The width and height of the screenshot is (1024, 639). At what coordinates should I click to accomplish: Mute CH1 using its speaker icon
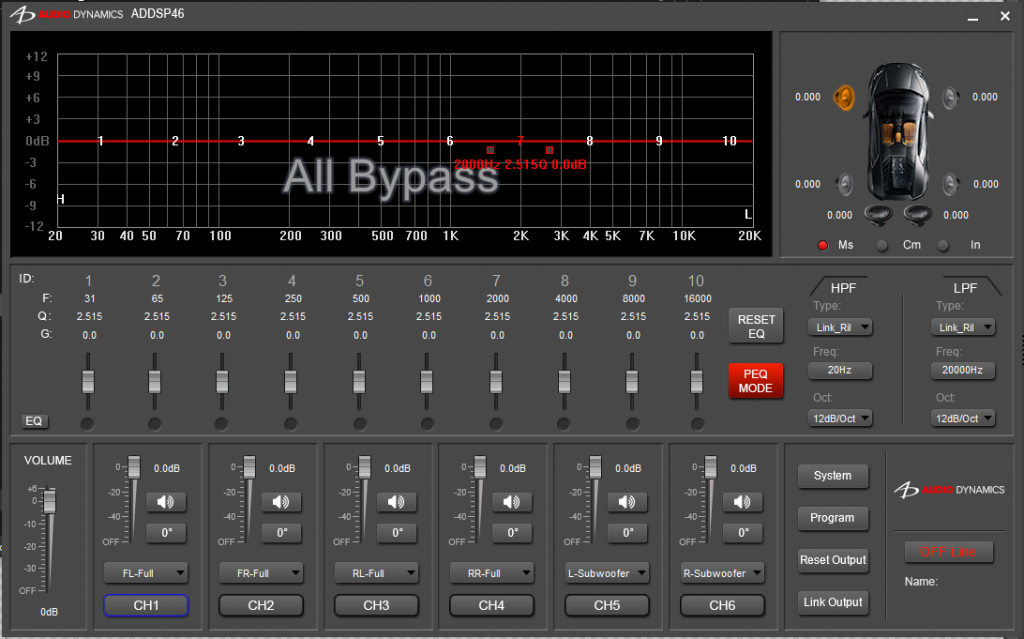[166, 502]
